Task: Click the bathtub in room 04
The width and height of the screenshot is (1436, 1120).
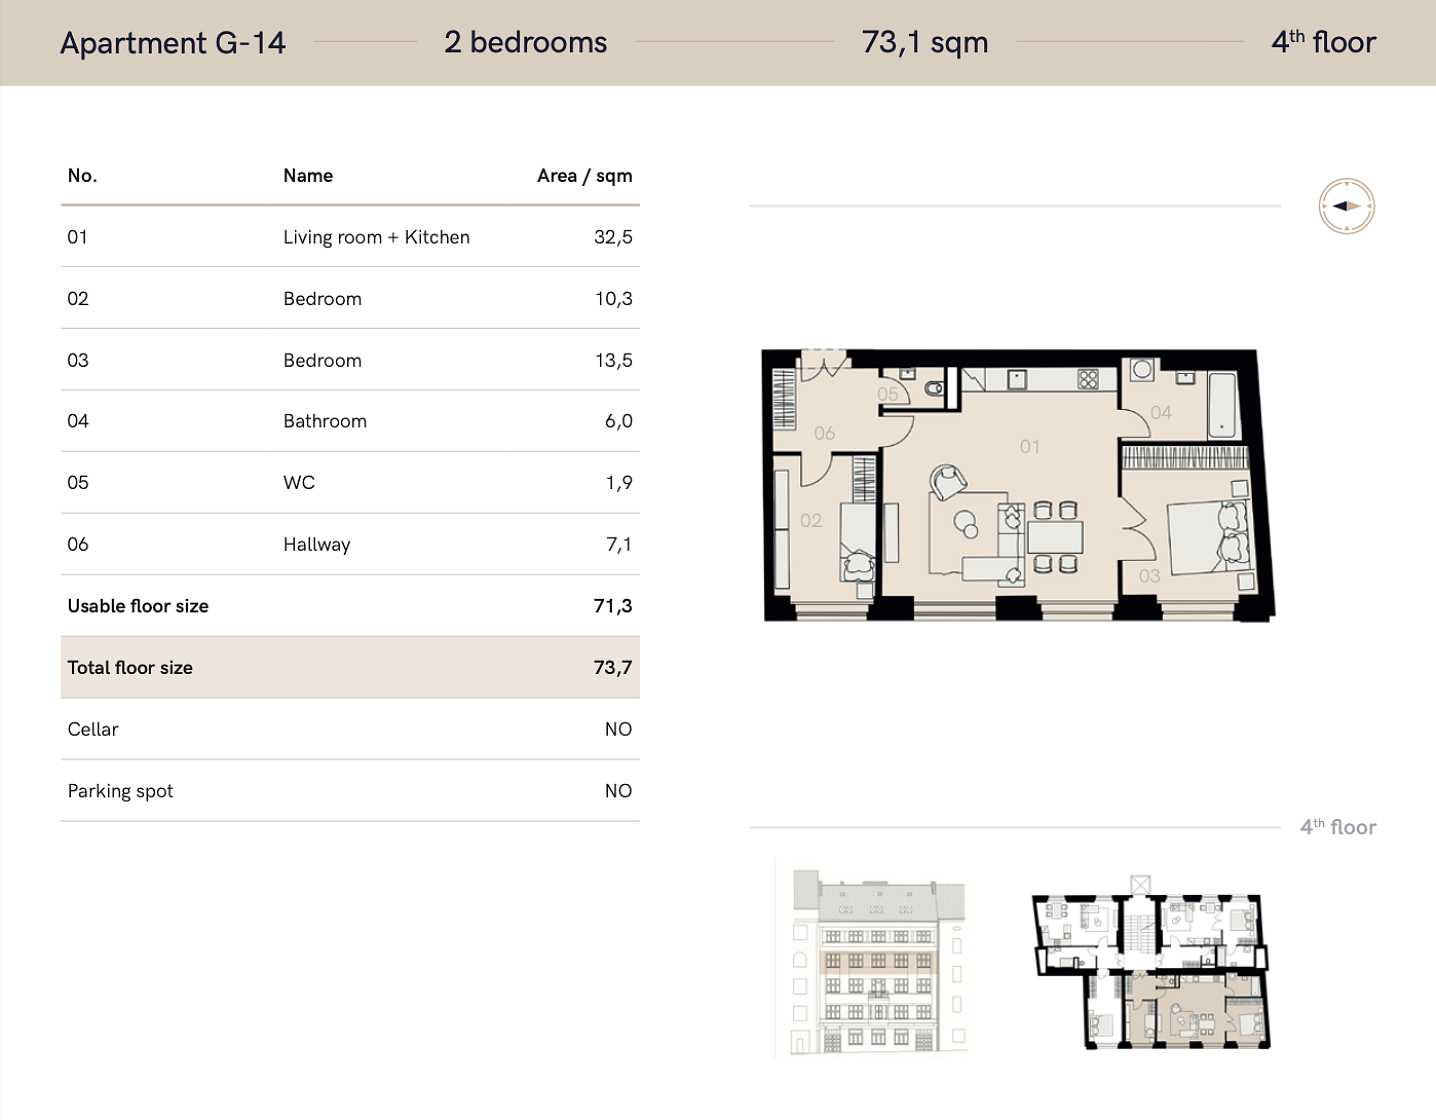Action: (1222, 405)
